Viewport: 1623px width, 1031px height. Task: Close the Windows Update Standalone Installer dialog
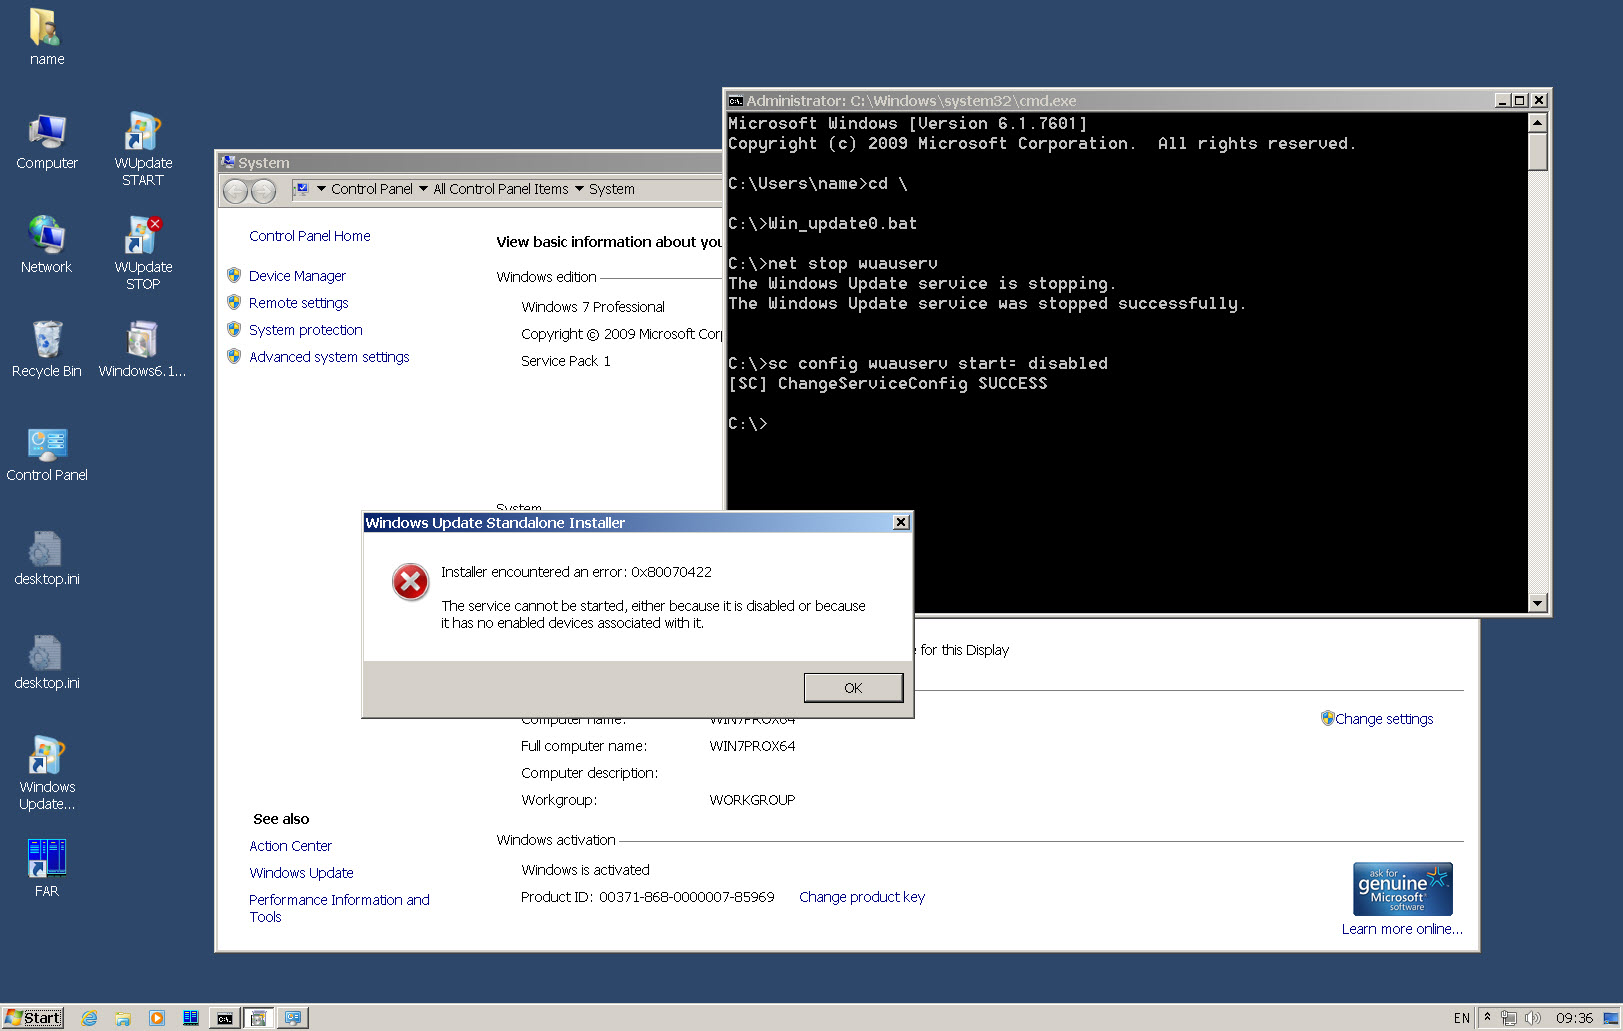pos(901,522)
